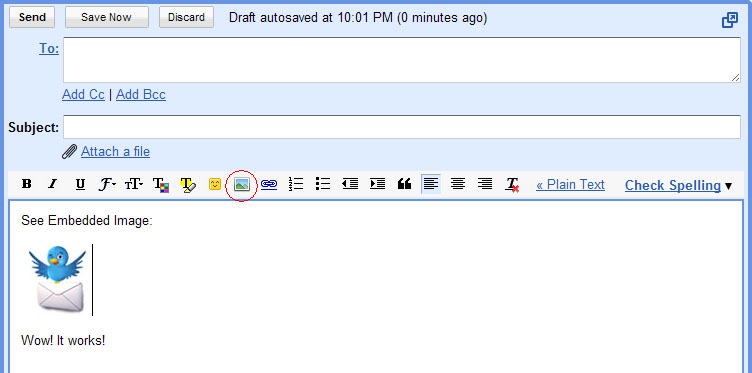752x373 pixels.
Task: Apply blockquote formatting
Action: [x=404, y=184]
